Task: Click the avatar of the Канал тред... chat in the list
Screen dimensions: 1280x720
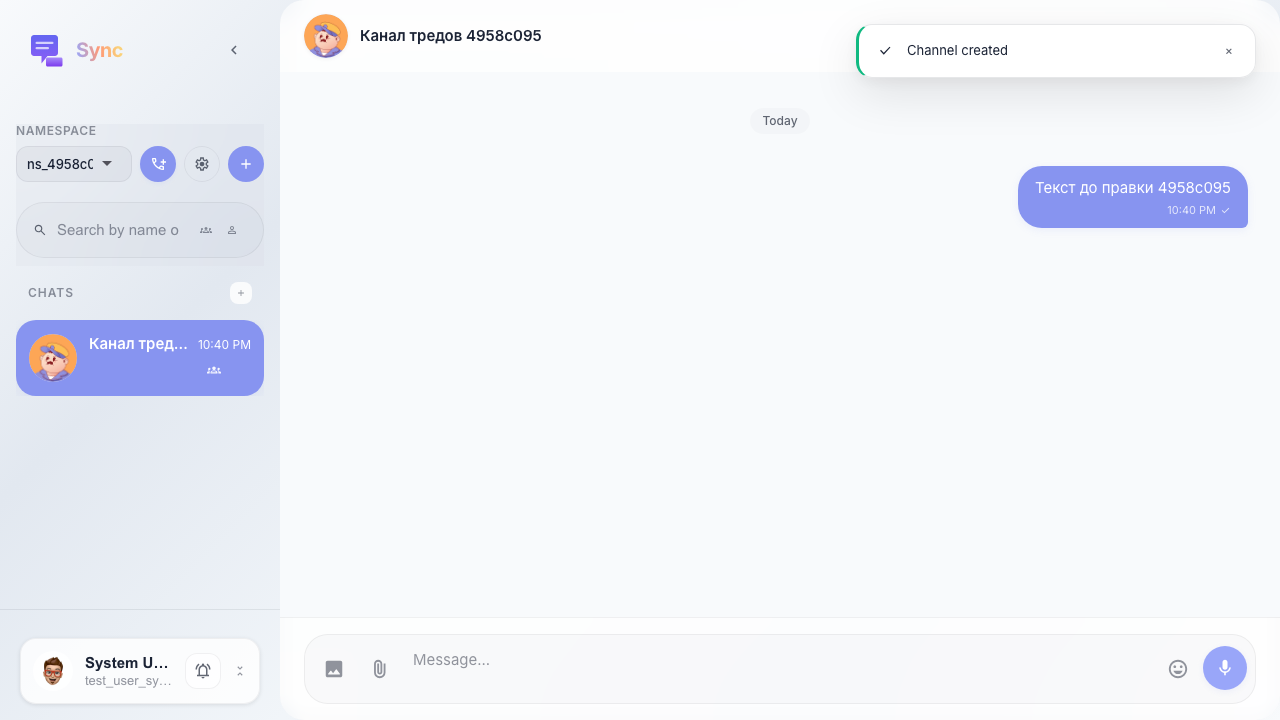Action: click(x=53, y=358)
